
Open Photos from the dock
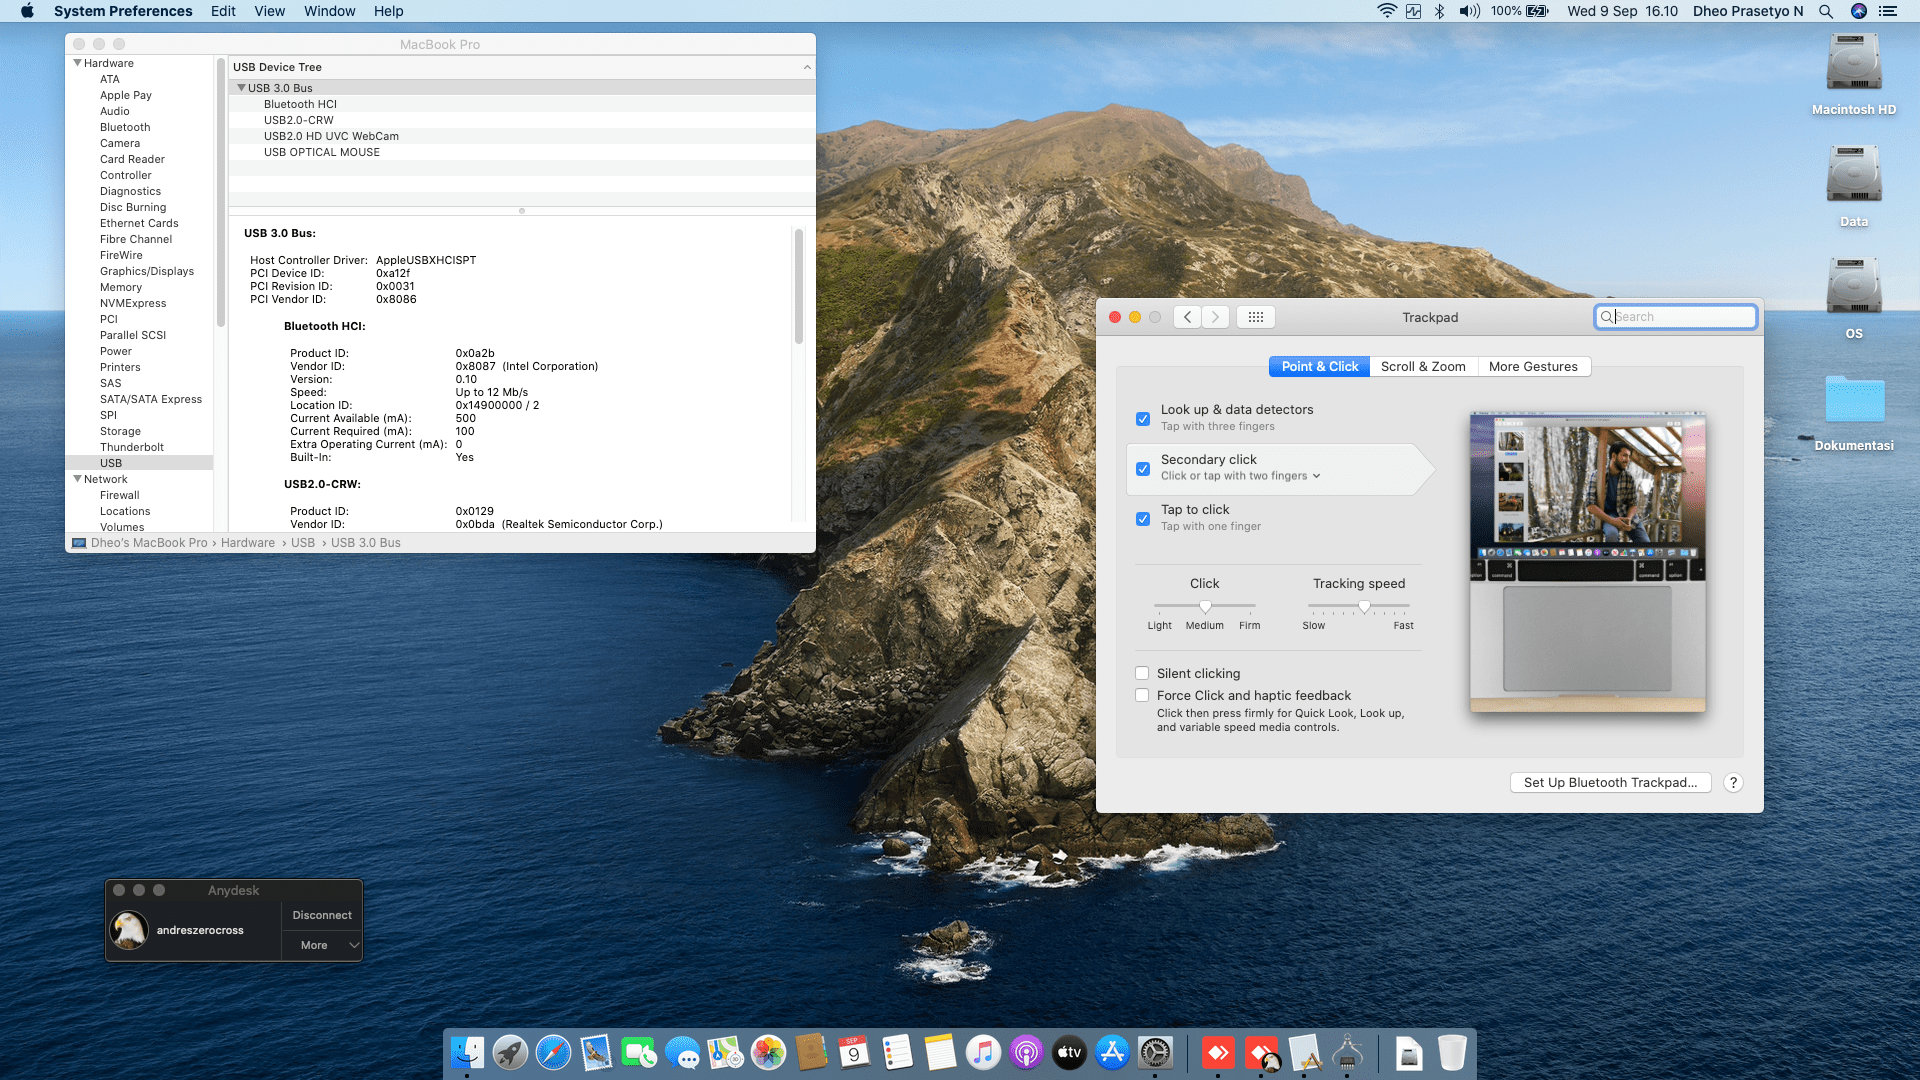click(x=768, y=1052)
